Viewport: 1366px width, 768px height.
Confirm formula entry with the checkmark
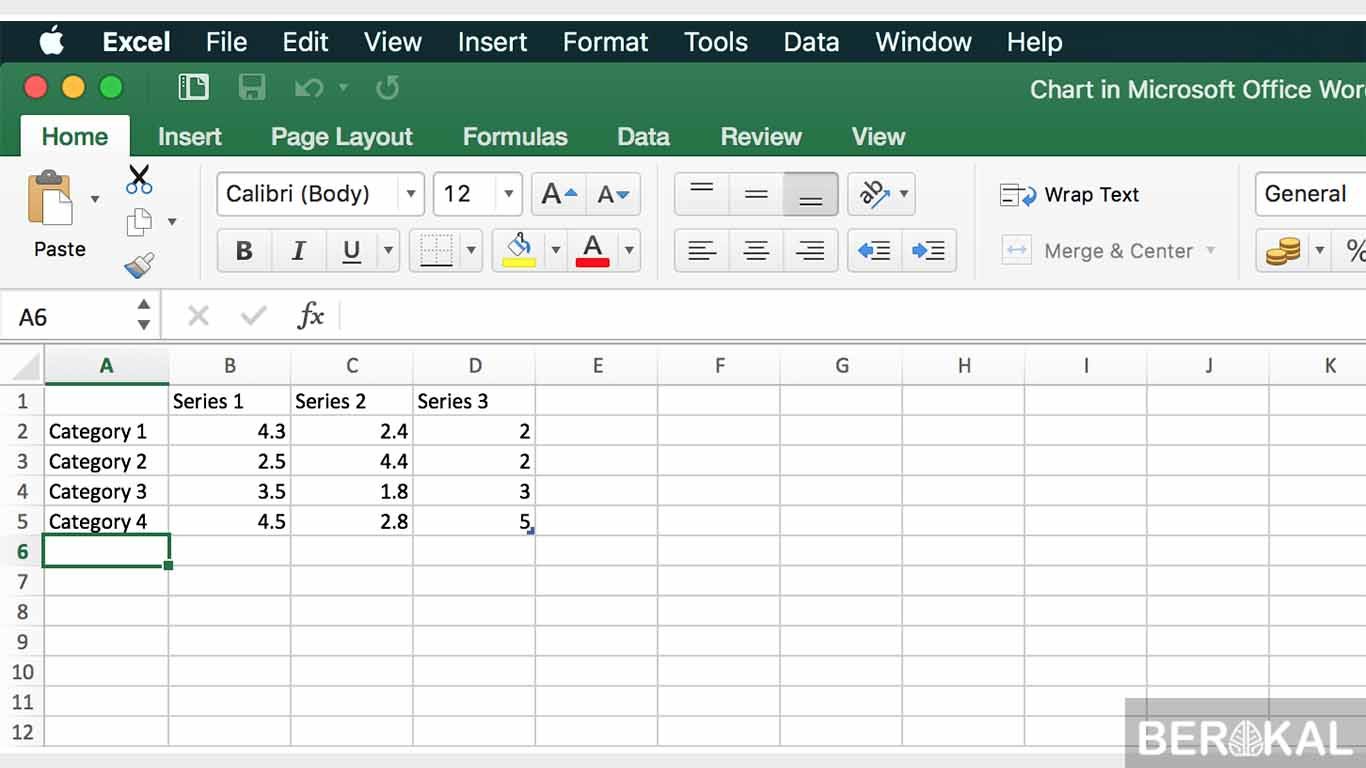coord(254,317)
